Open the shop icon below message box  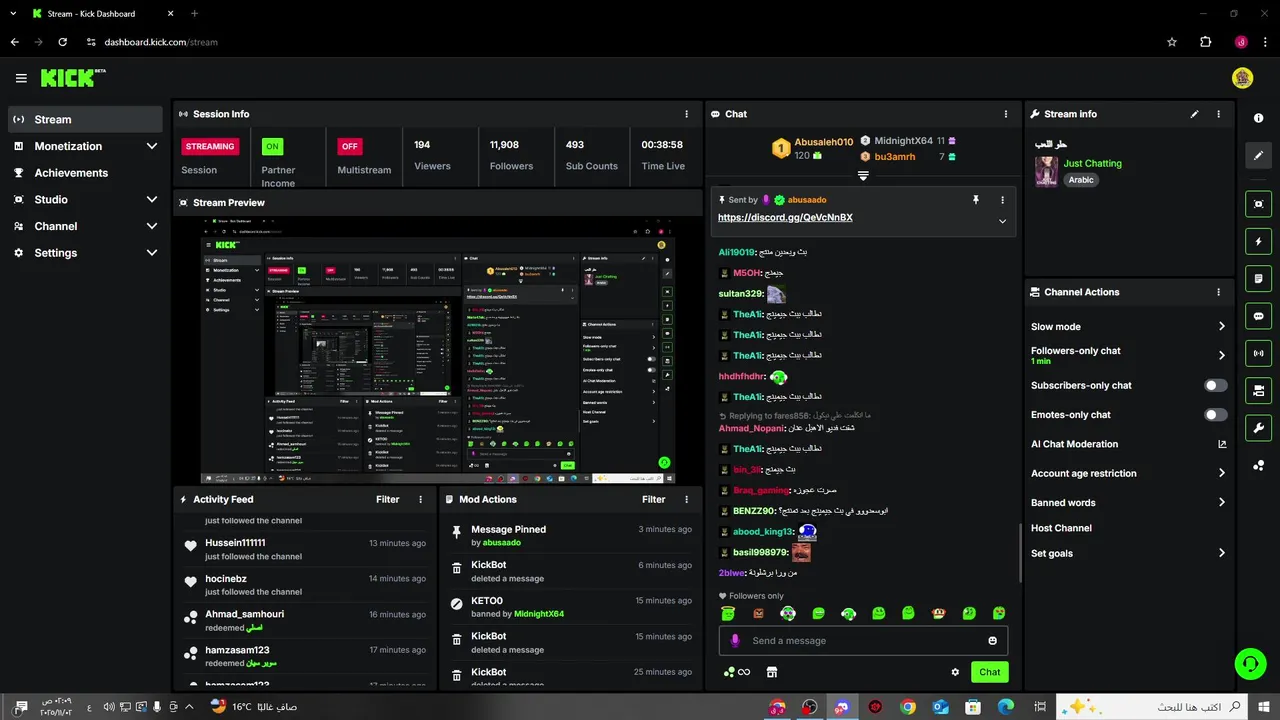[771, 672]
